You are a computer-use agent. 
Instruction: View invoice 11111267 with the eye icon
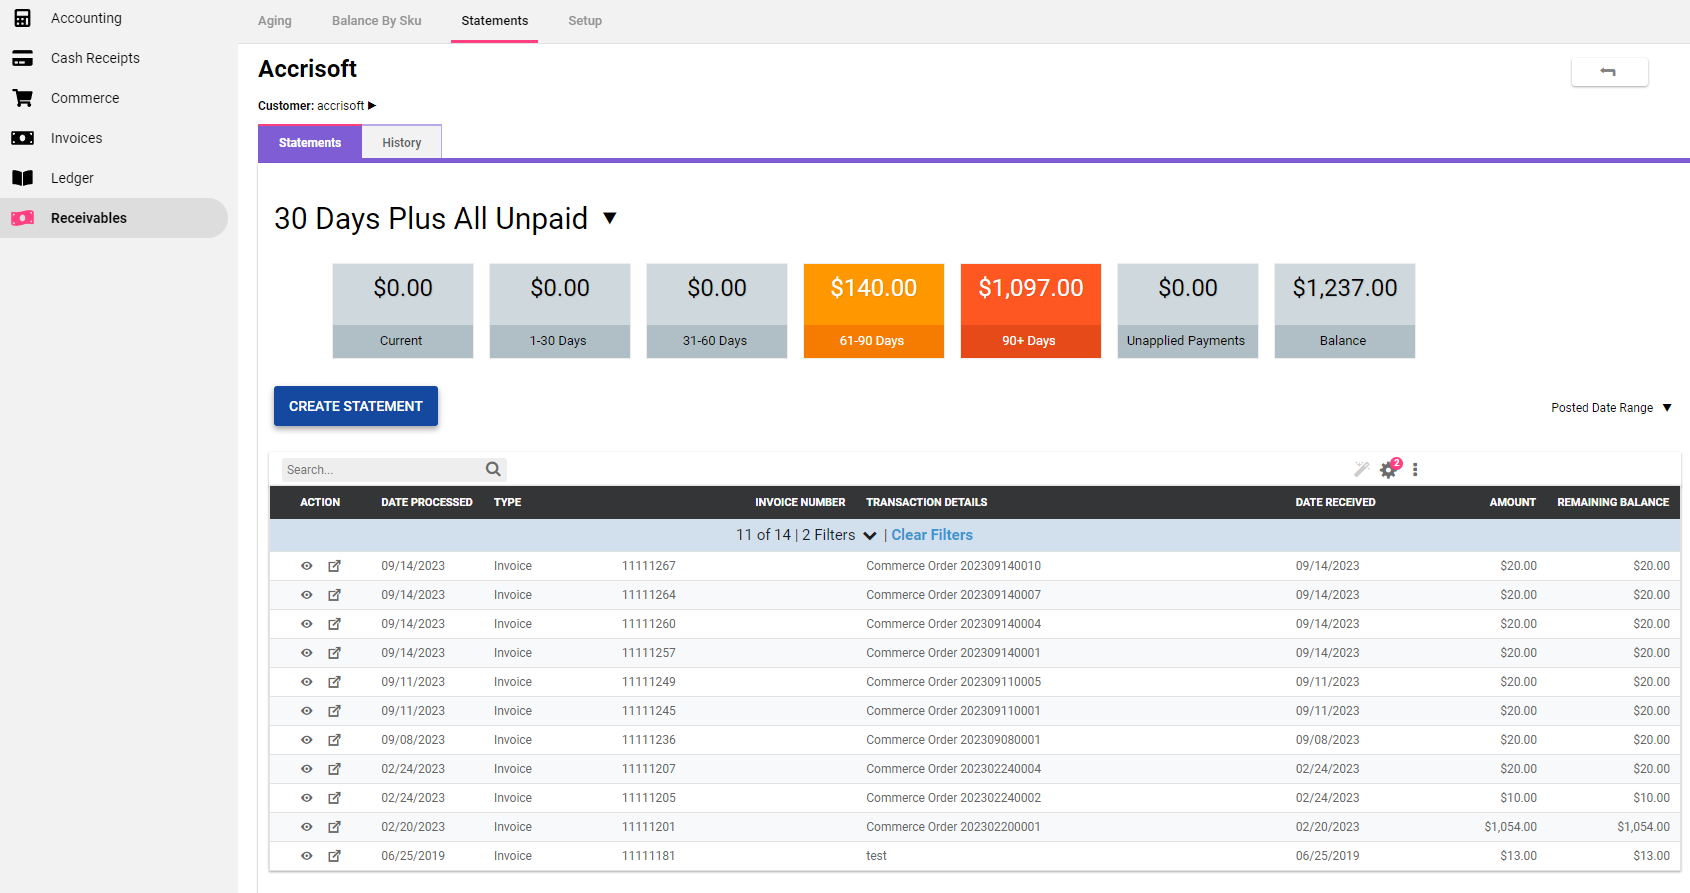(x=307, y=566)
